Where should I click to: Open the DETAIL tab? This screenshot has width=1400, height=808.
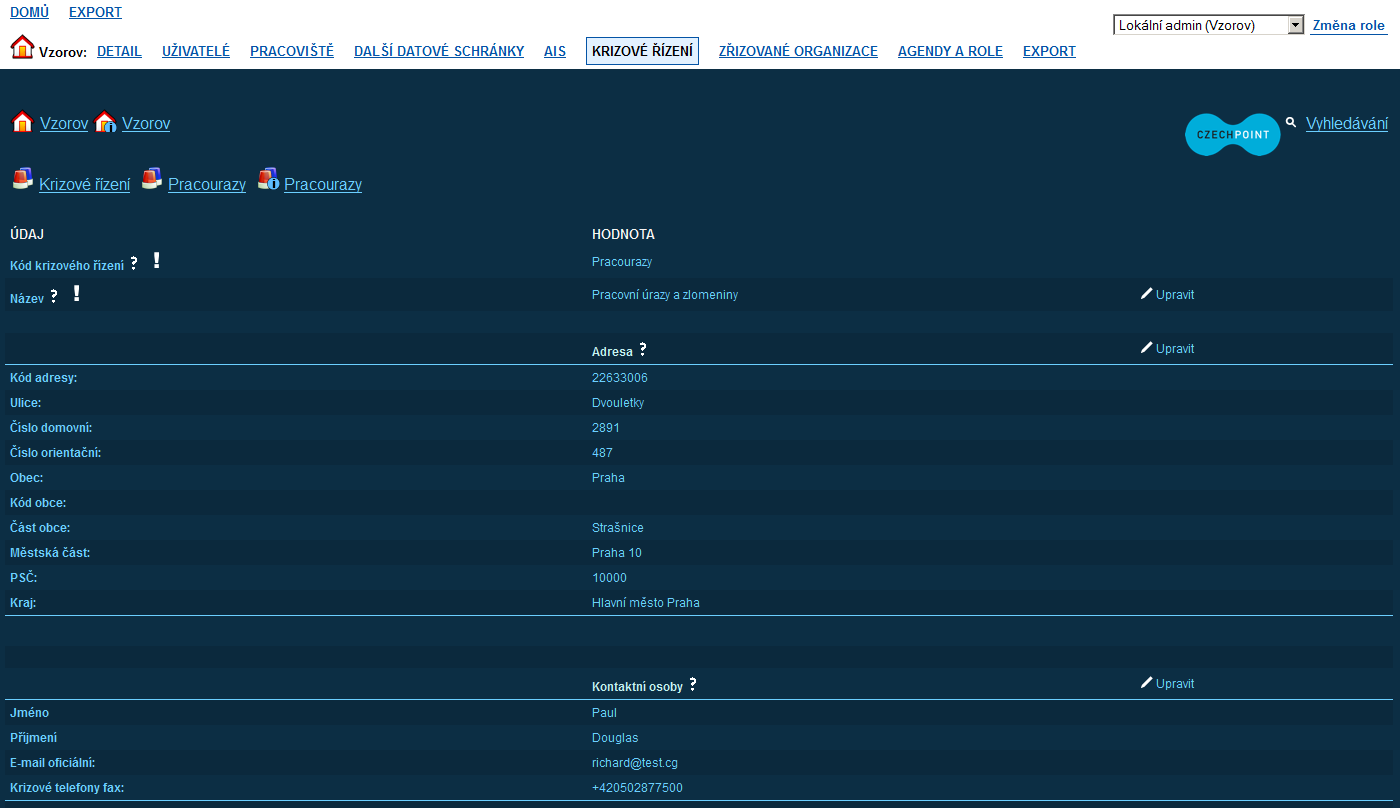(x=119, y=51)
